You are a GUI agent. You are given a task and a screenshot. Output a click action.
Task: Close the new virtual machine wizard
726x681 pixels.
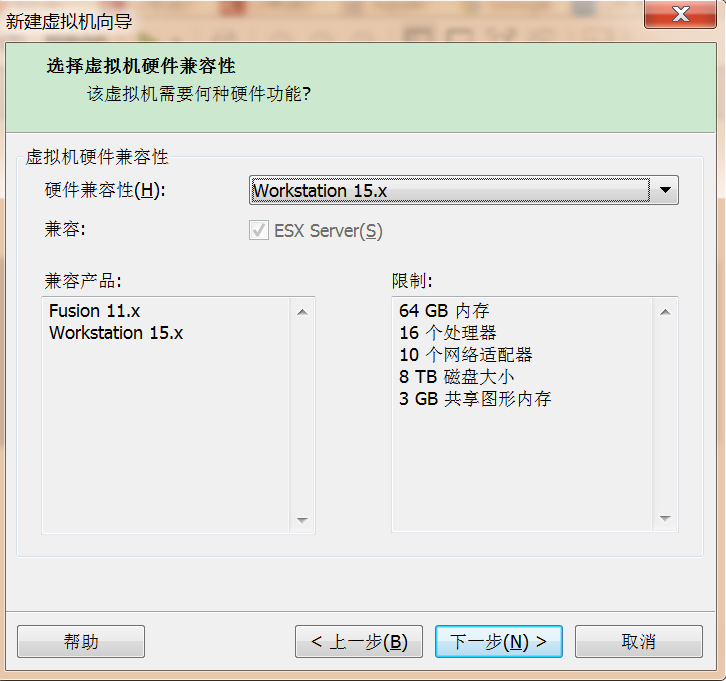coord(680,14)
